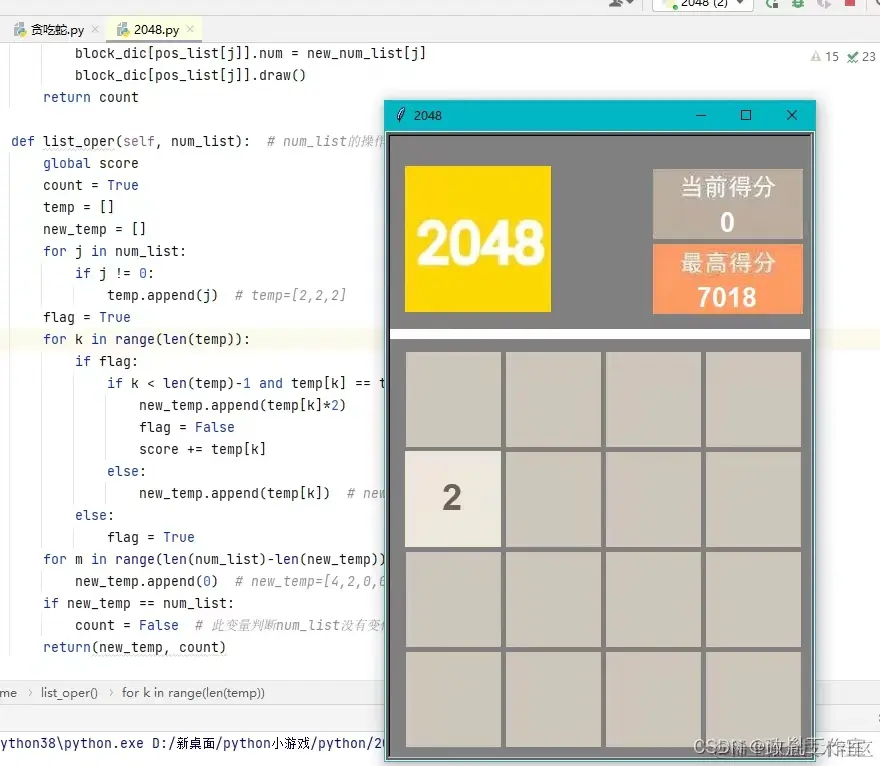Image resolution: width=880 pixels, height=766 pixels.
Task: Click the 'temp = []' code line
Action: pyautogui.click(x=79, y=207)
